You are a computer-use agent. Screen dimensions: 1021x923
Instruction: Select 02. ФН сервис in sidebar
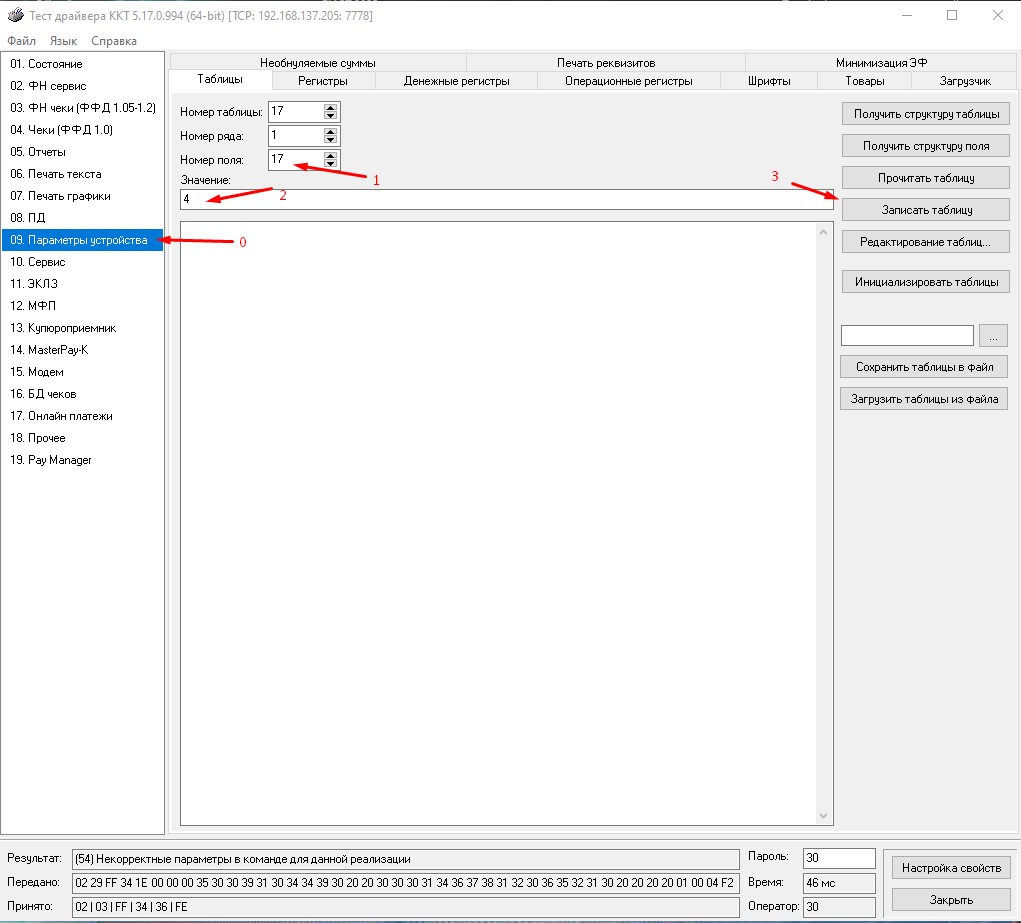pyautogui.click(x=82, y=86)
